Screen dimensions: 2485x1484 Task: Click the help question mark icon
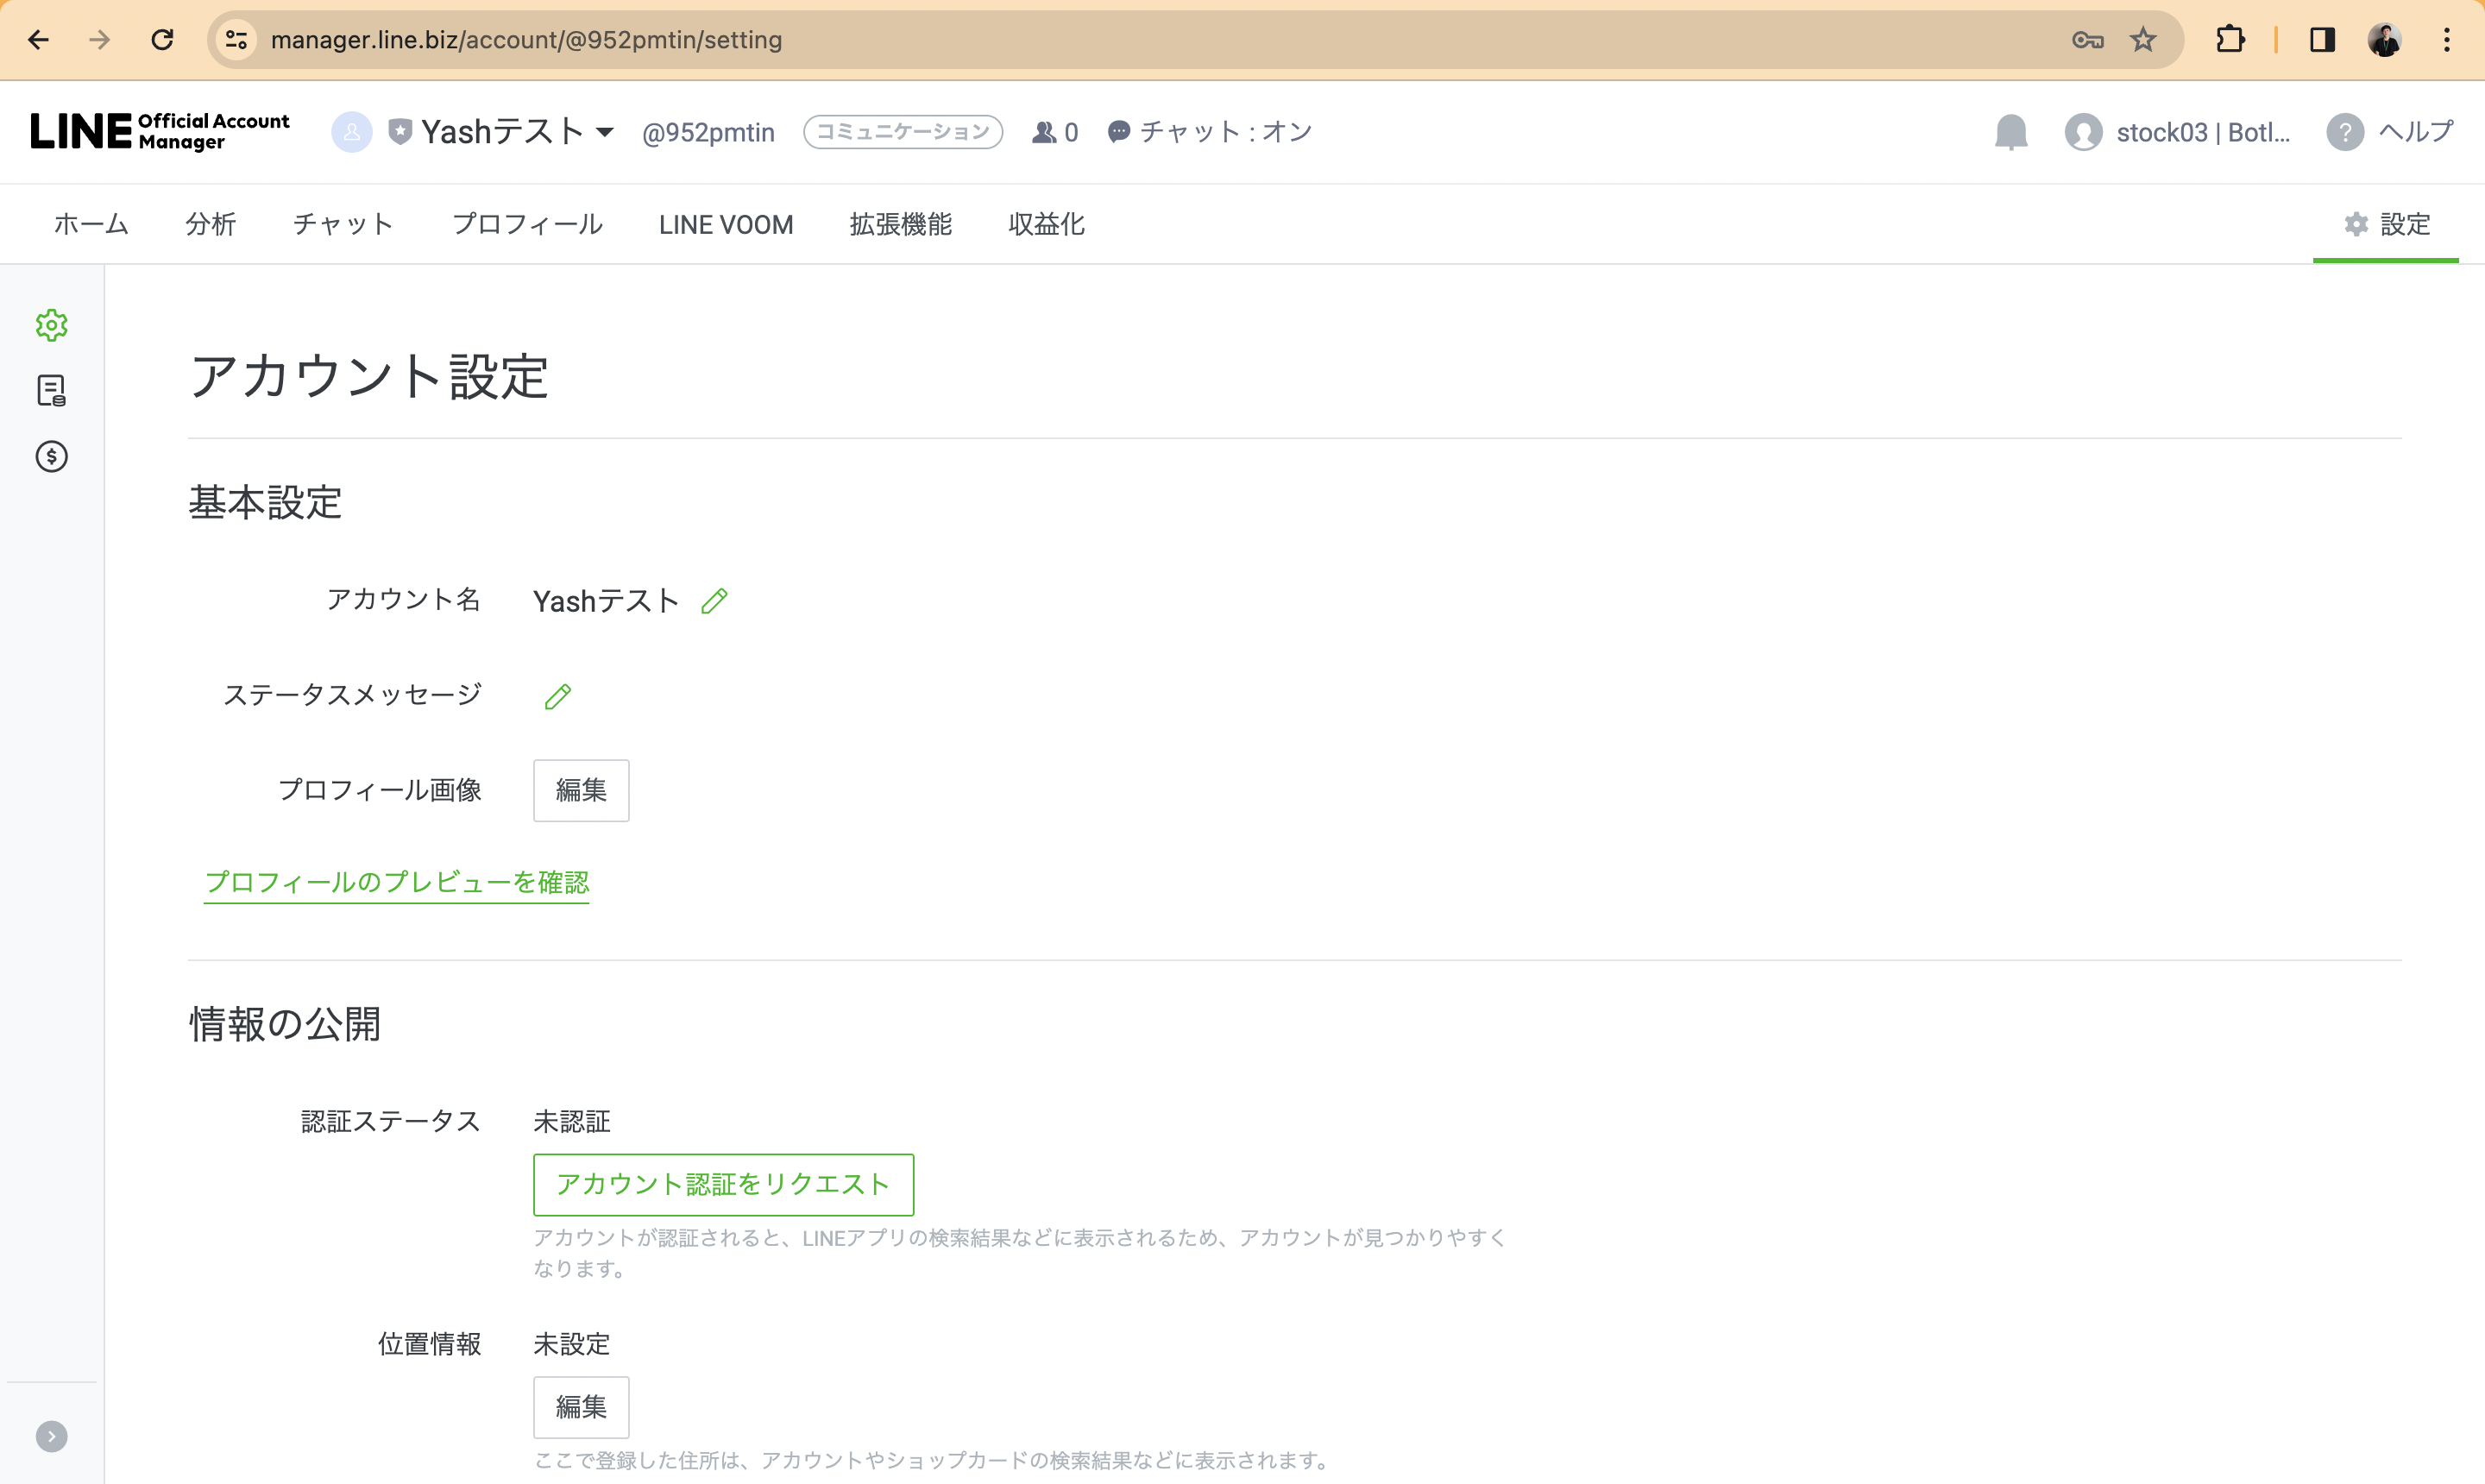(x=2344, y=132)
